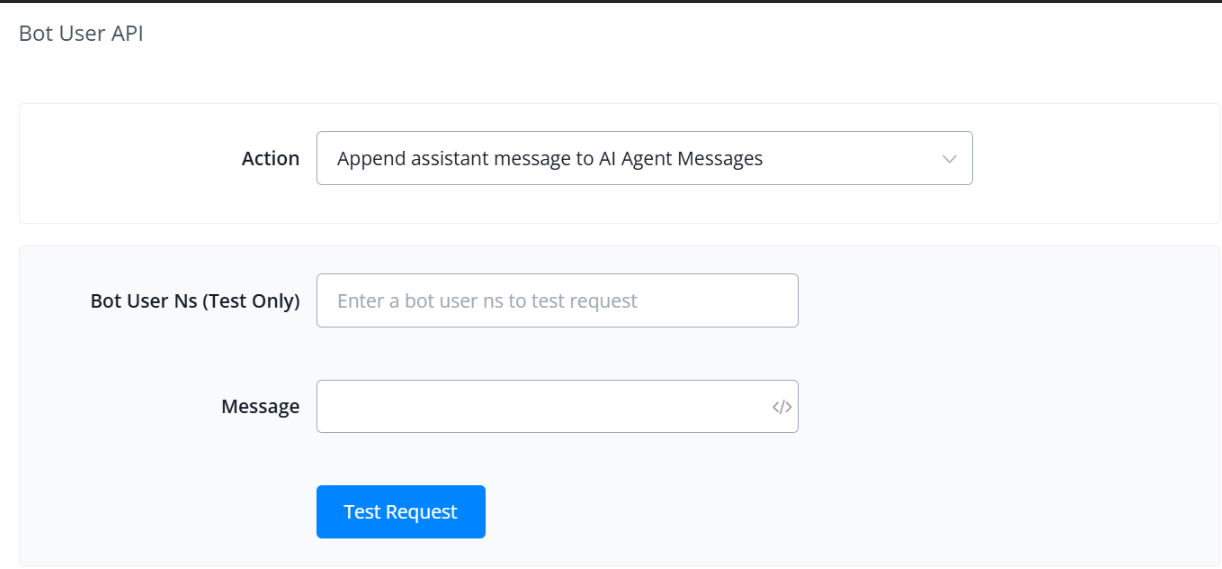Toggle the Action selector's down arrow
The width and height of the screenshot is (1222, 569).
949,159
